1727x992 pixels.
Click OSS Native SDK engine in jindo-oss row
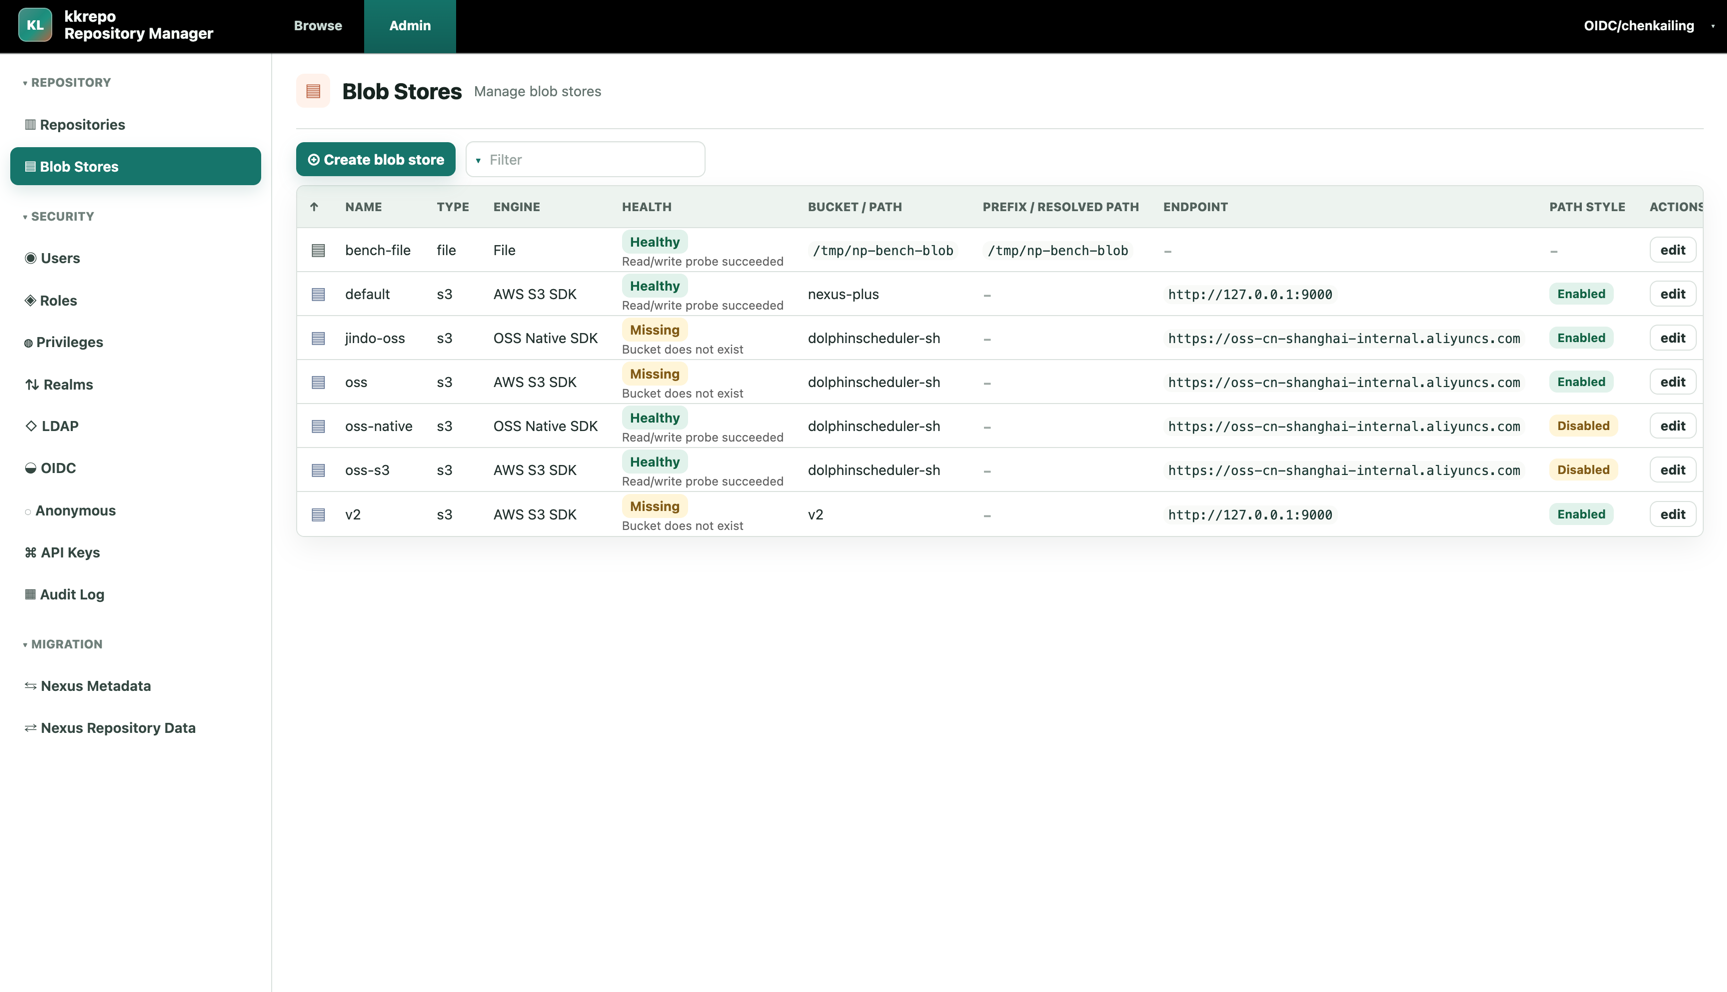coord(545,338)
